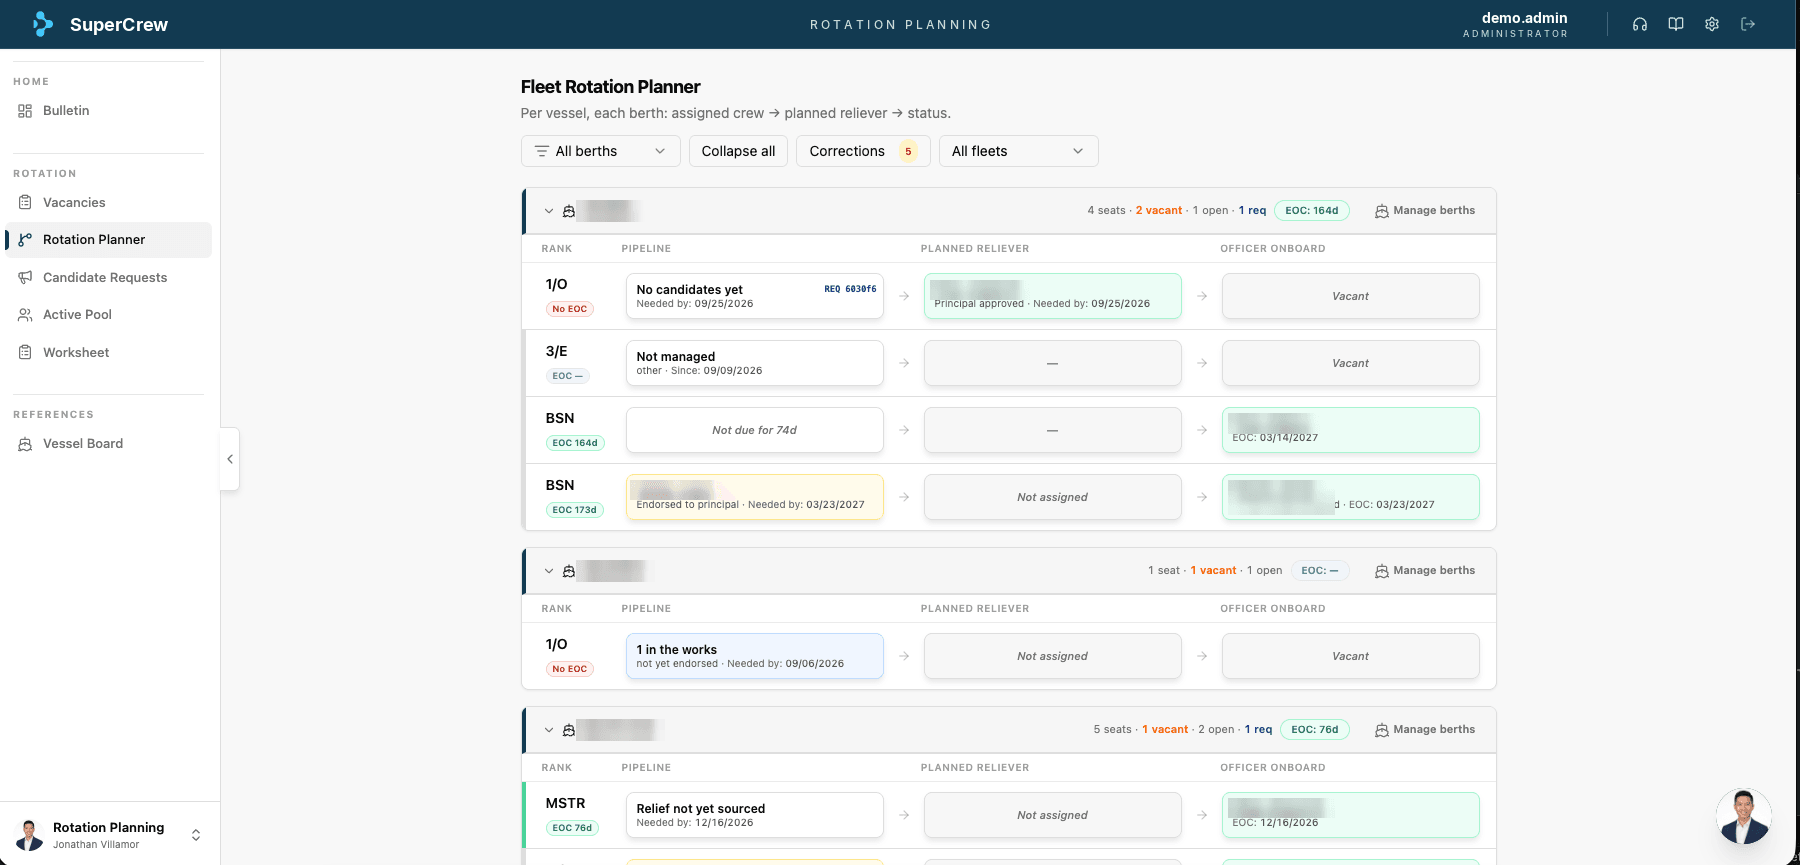Viewport: 1800px width, 865px height.
Task: Click the Candidate Requests megaphone icon
Action: pyautogui.click(x=25, y=277)
